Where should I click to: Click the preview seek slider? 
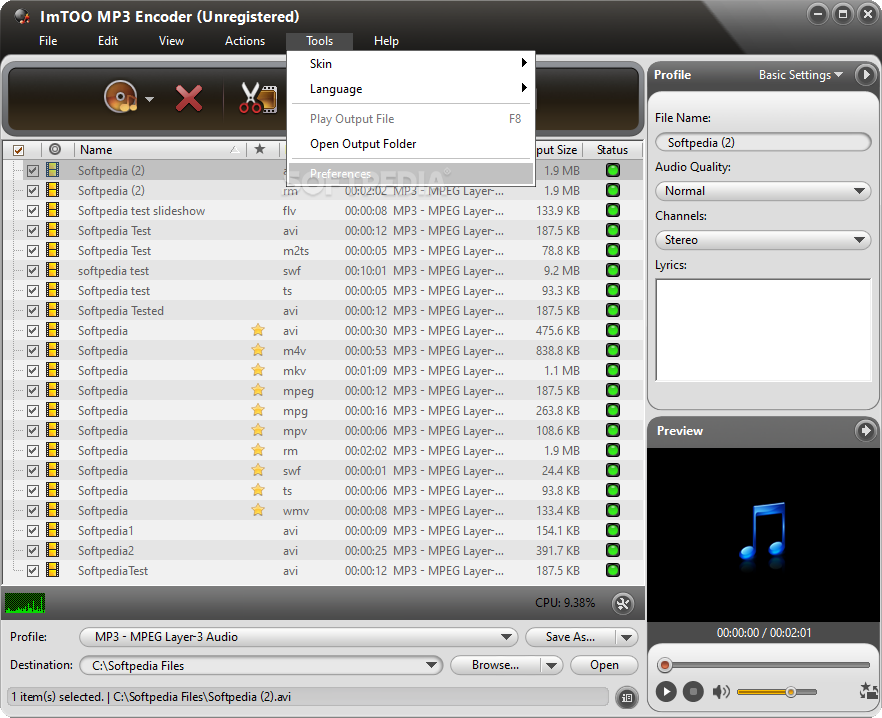click(x=764, y=665)
